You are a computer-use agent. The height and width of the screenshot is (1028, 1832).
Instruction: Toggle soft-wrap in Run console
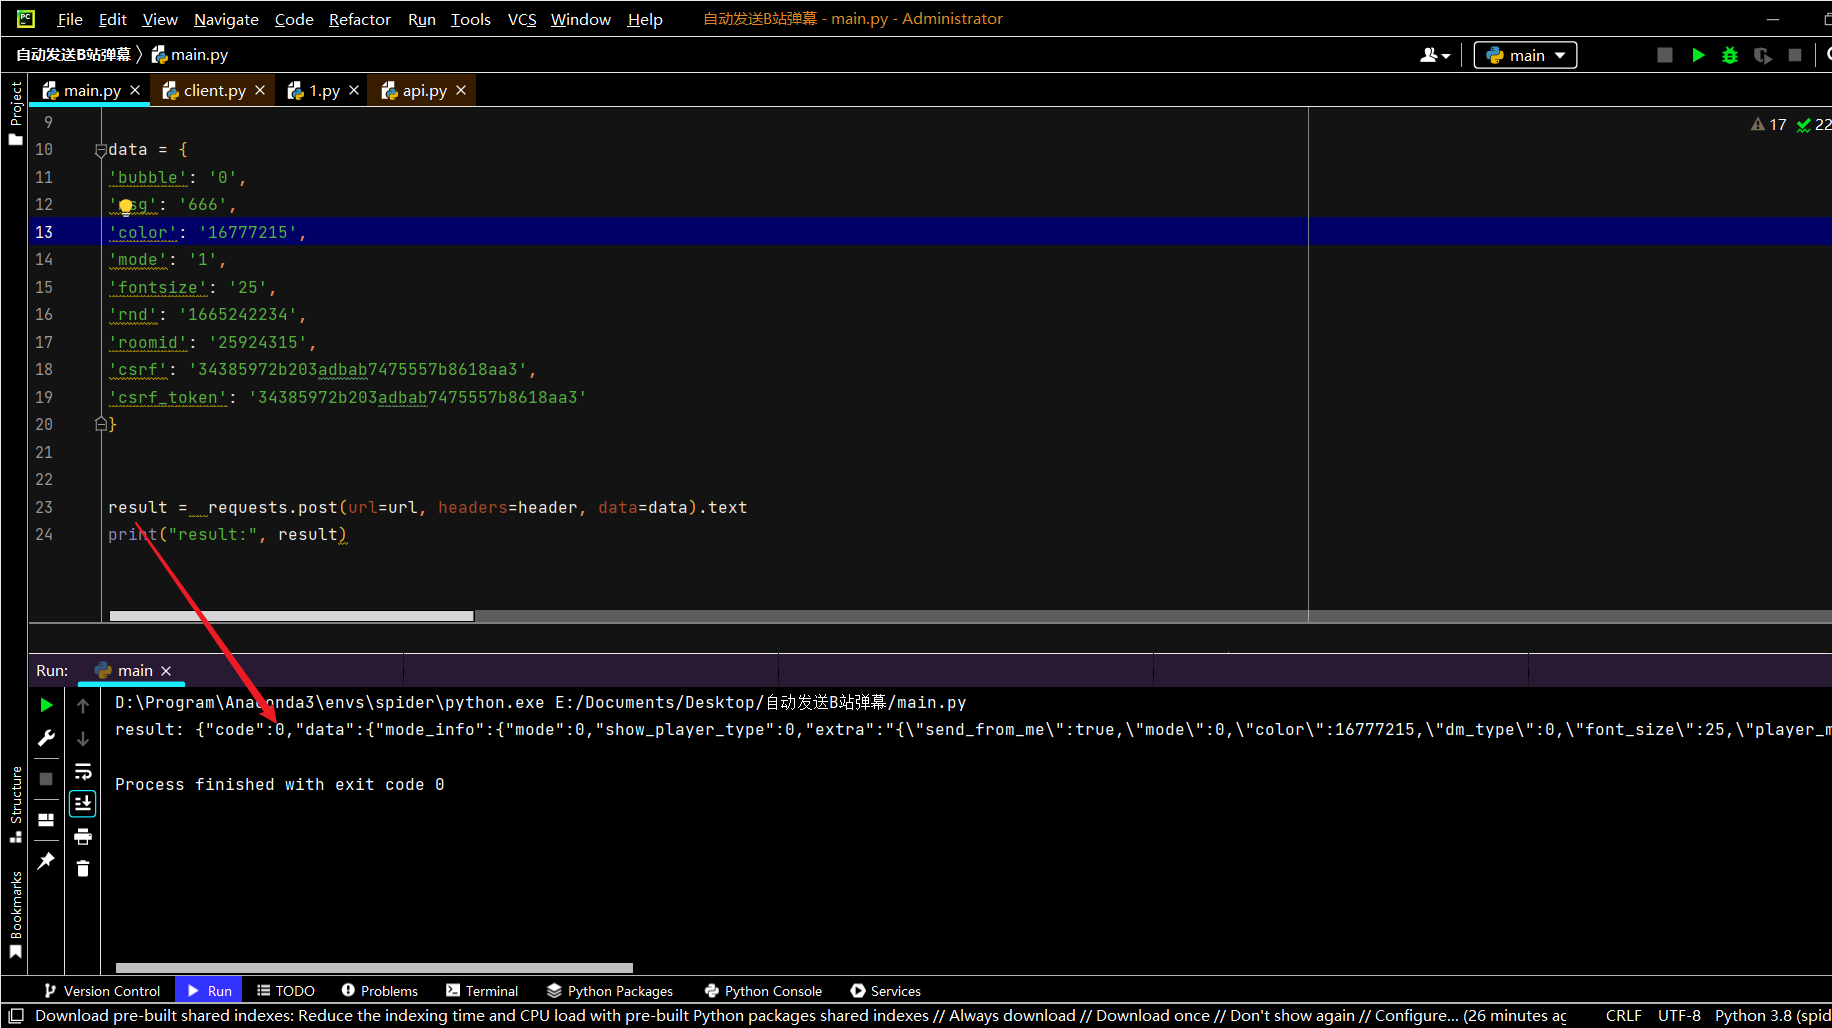[x=83, y=771]
